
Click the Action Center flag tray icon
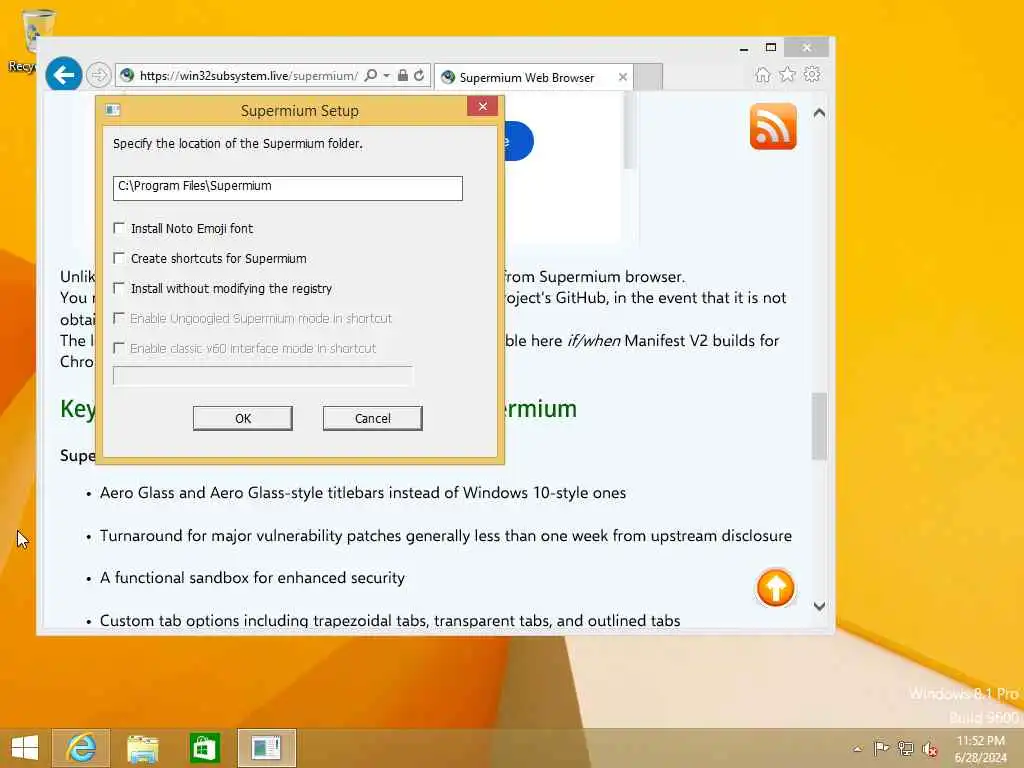coord(882,748)
